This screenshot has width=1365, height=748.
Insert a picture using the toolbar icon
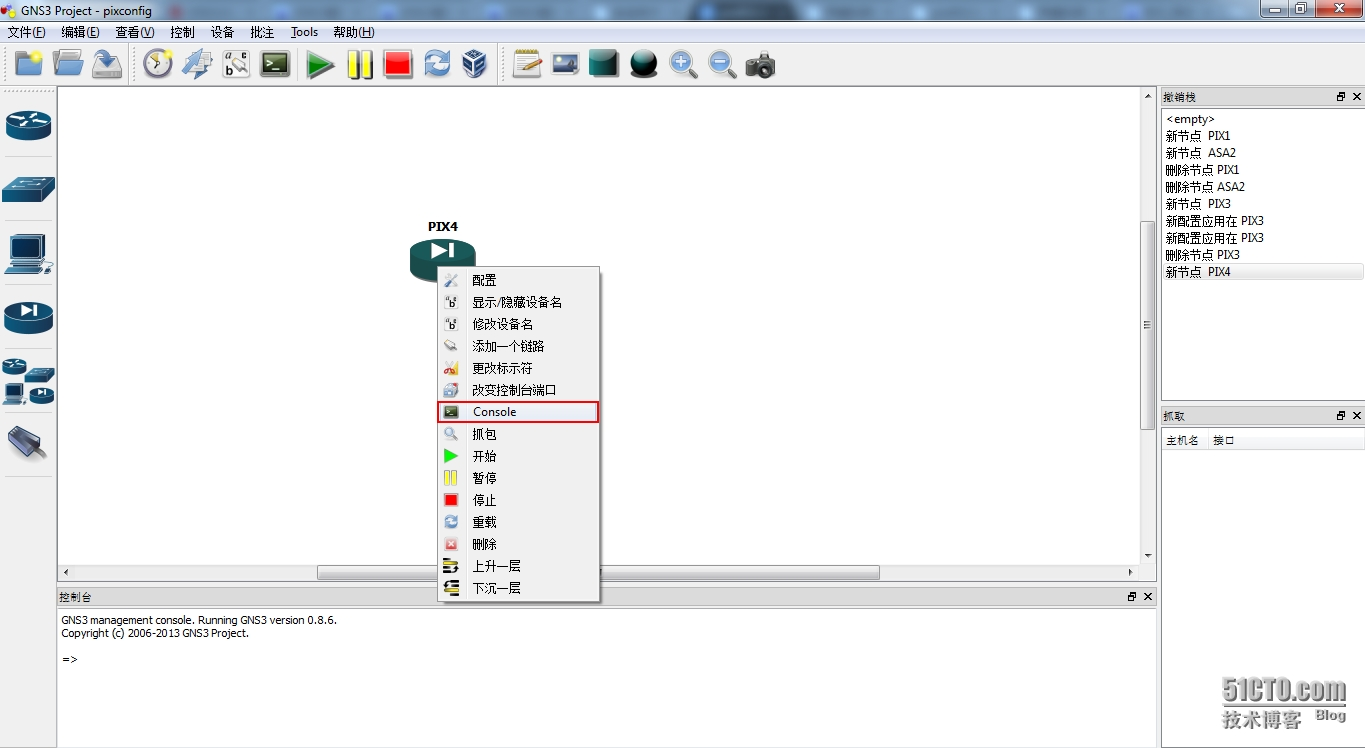click(x=565, y=64)
